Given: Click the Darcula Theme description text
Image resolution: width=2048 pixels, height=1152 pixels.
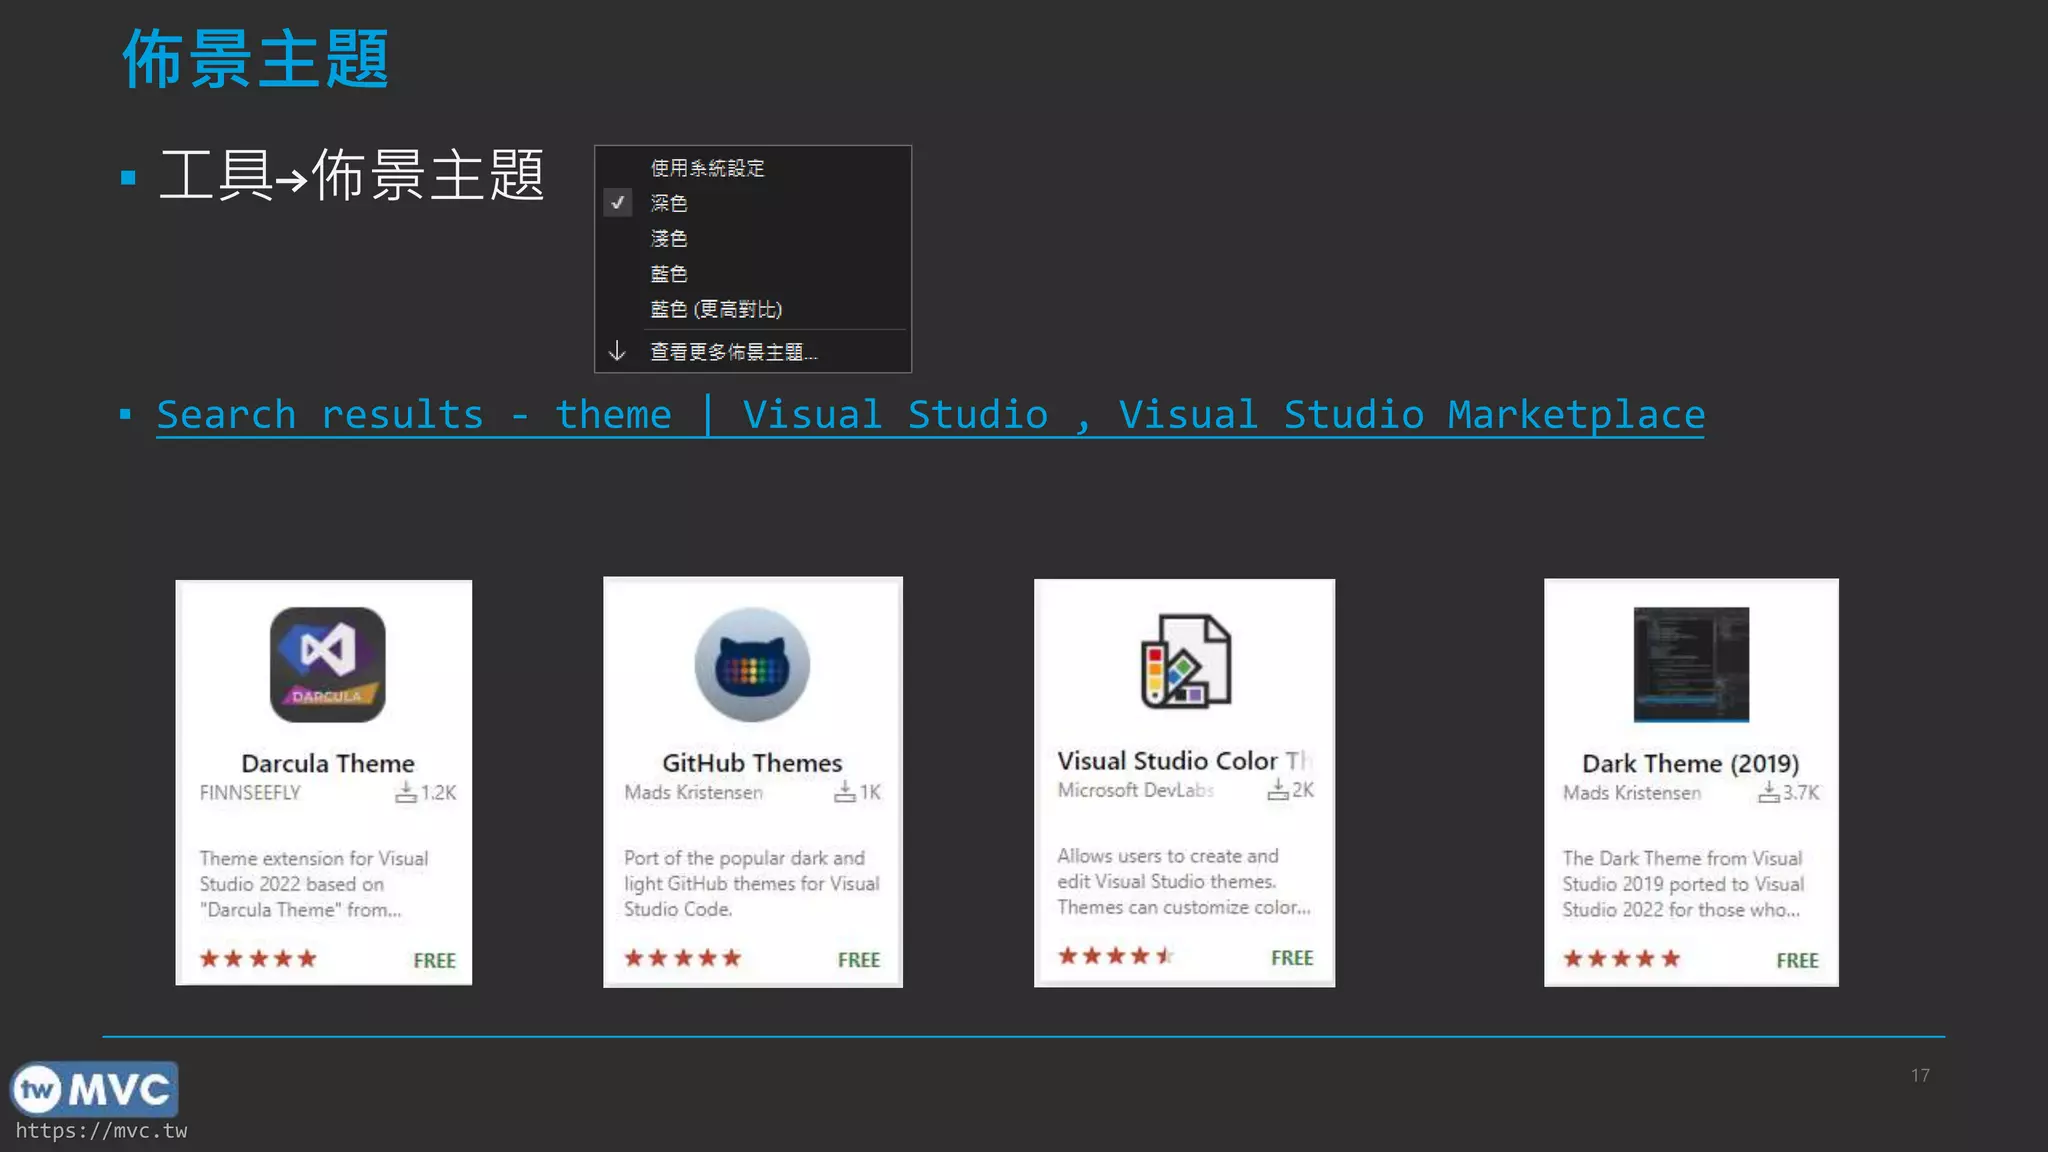Looking at the screenshot, I should 314,884.
